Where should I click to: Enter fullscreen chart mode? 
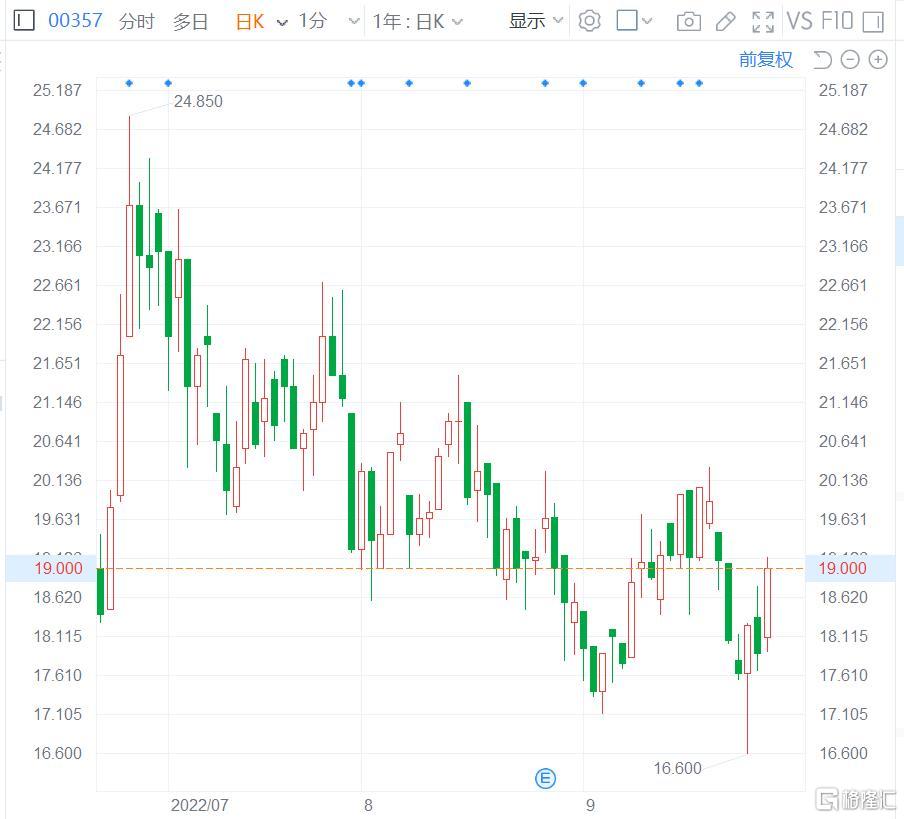[763, 21]
